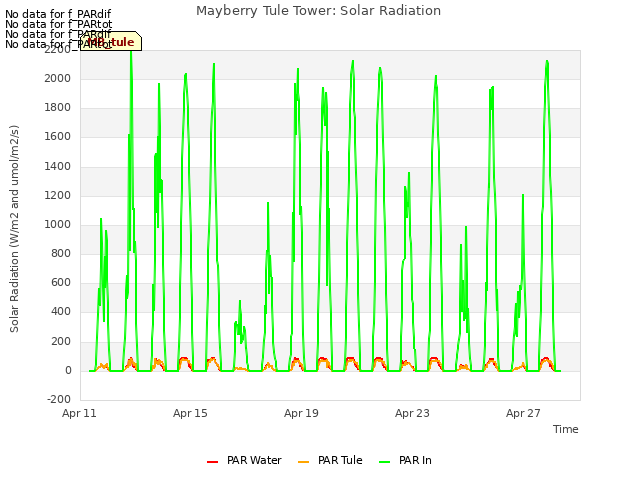Click the chart title Mayberry Tule Tower
Viewport: 640px width, 480px height.
318,11
